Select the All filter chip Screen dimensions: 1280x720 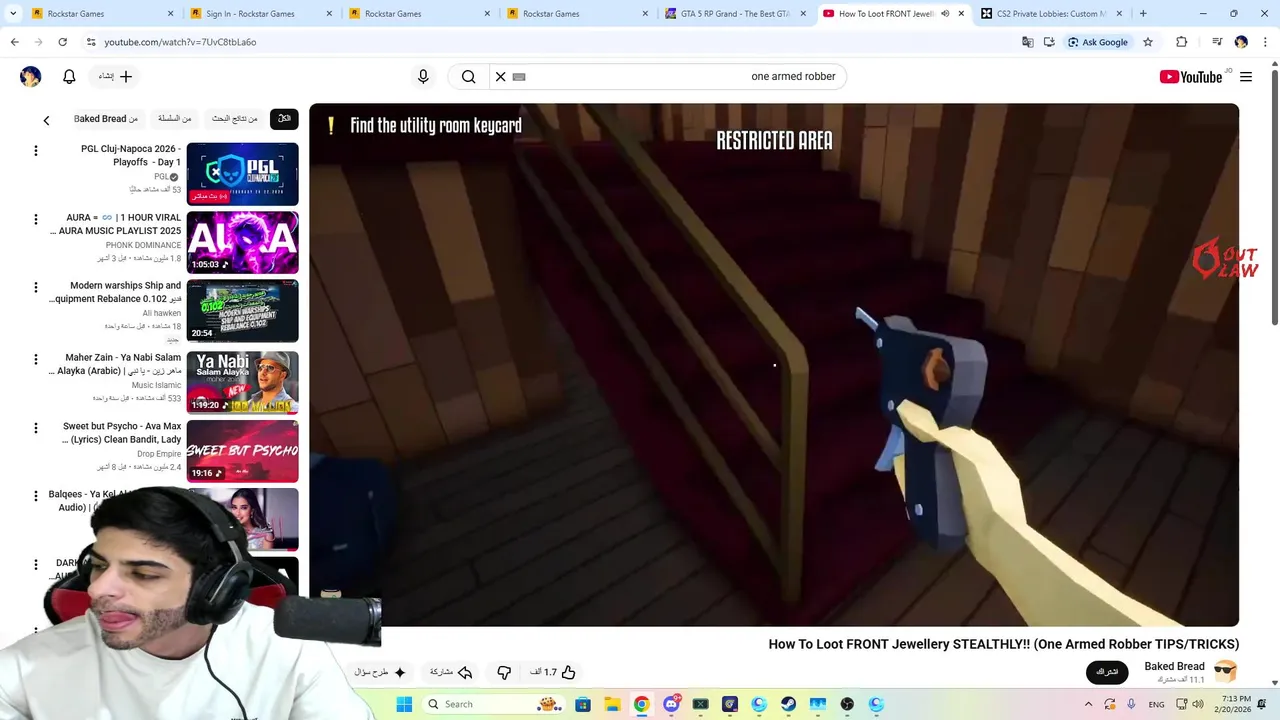click(284, 118)
